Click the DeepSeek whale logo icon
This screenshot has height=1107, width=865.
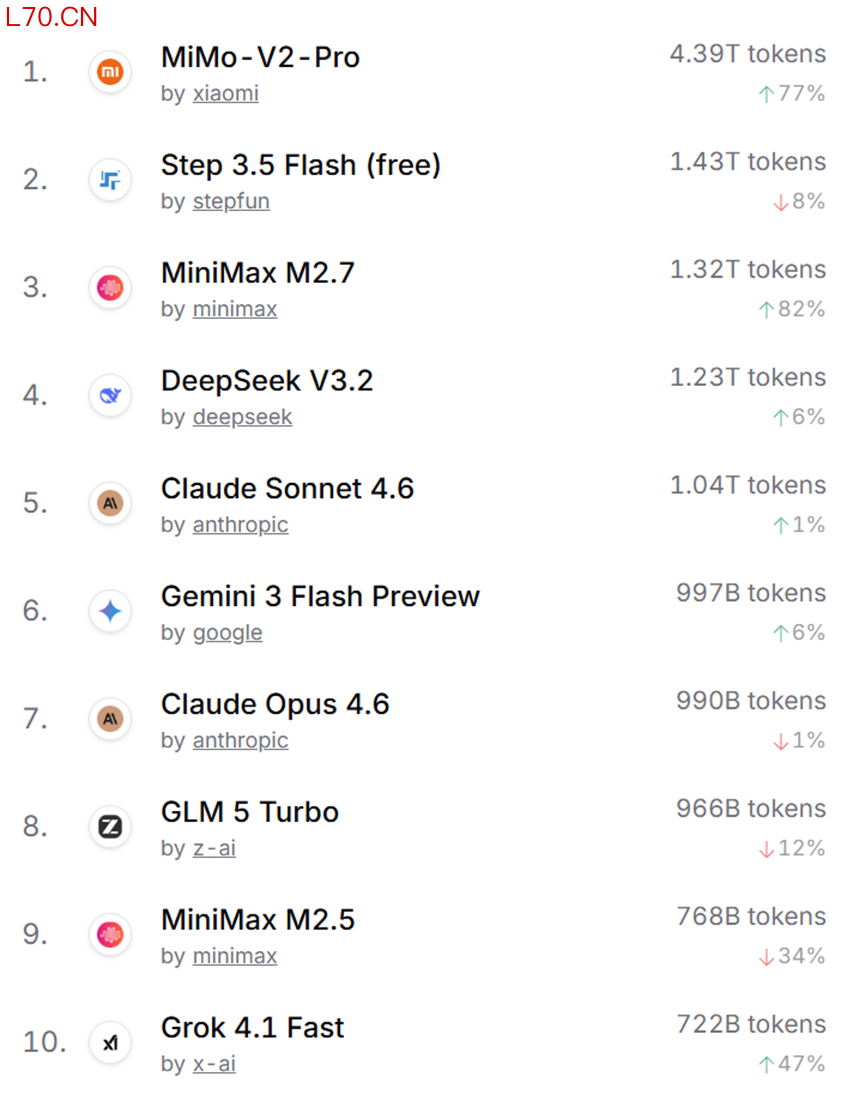click(109, 396)
